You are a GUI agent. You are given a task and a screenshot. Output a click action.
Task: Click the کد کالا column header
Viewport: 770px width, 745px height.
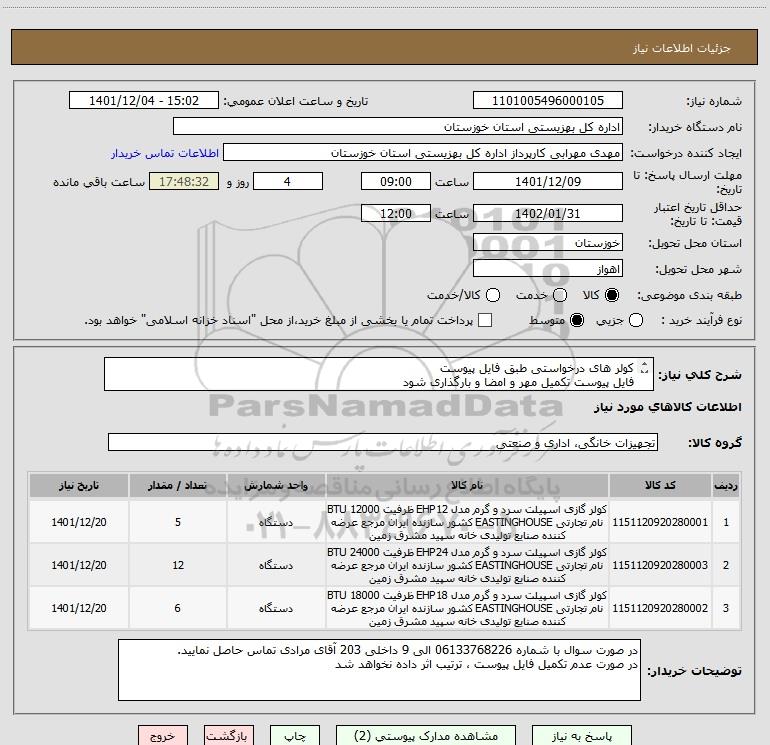tap(660, 486)
